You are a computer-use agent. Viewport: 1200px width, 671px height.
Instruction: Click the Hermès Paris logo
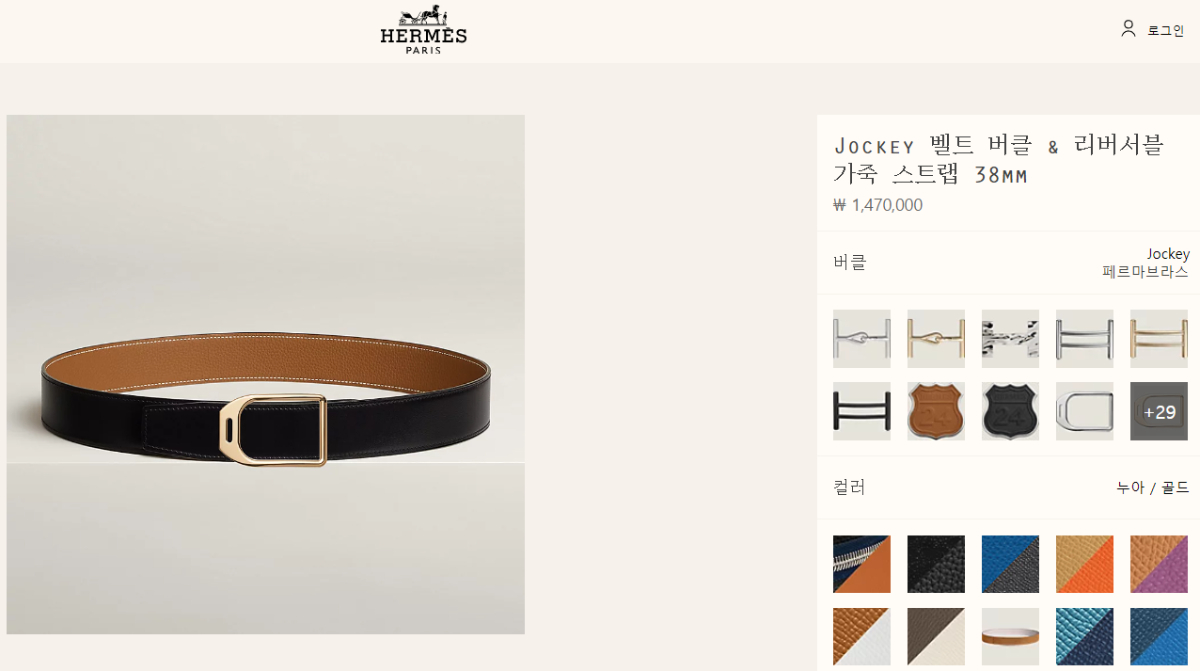tap(423, 29)
